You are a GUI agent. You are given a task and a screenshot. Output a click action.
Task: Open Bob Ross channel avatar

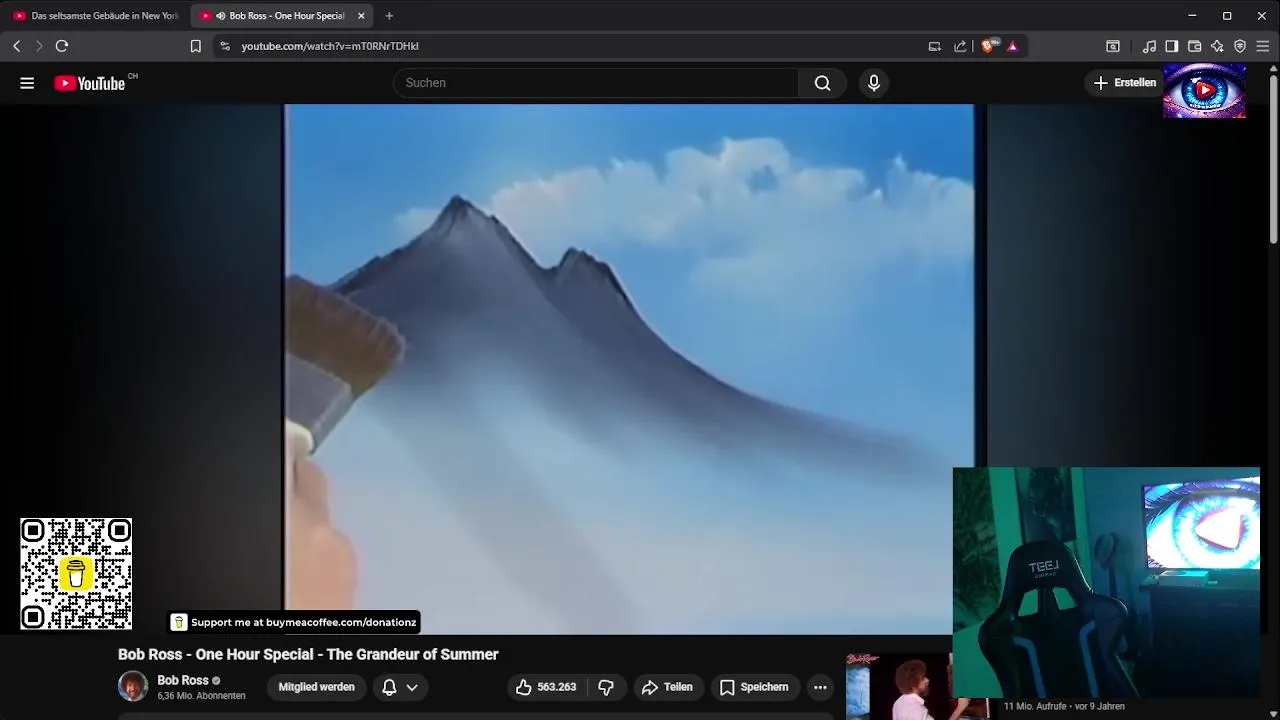pyautogui.click(x=133, y=686)
